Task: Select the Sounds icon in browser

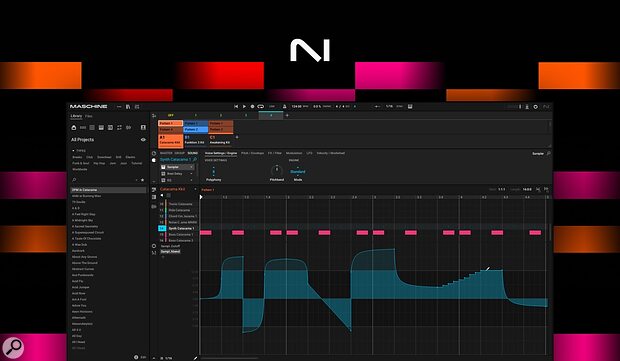Action: pos(92,127)
